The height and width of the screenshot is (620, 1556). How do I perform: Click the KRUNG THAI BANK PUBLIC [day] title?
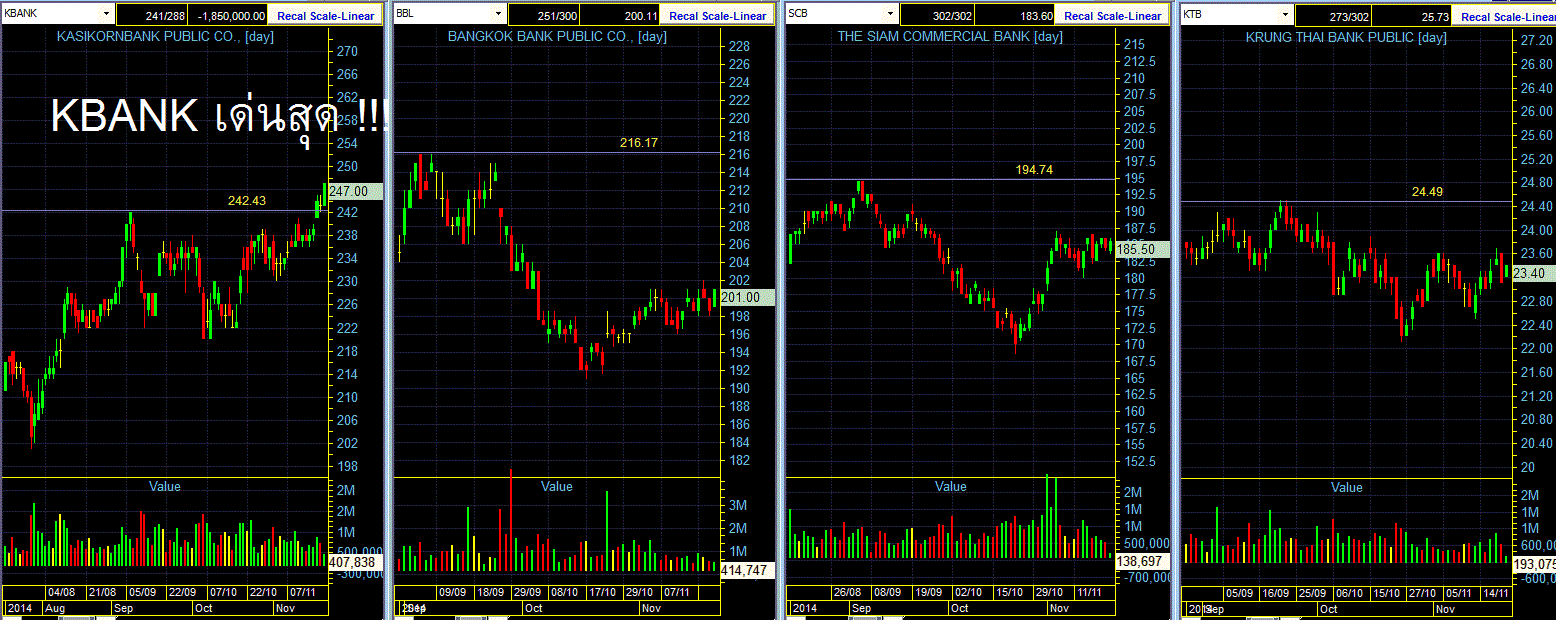pos(1346,38)
